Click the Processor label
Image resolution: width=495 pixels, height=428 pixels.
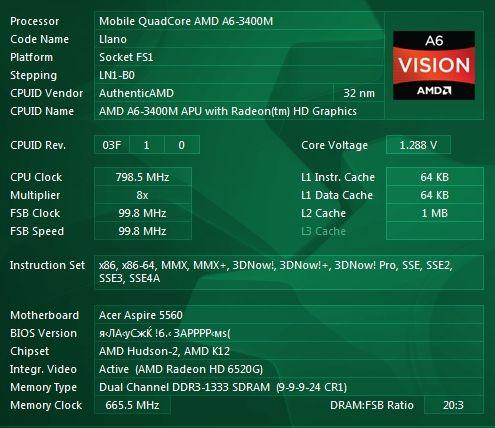[x=35, y=21]
